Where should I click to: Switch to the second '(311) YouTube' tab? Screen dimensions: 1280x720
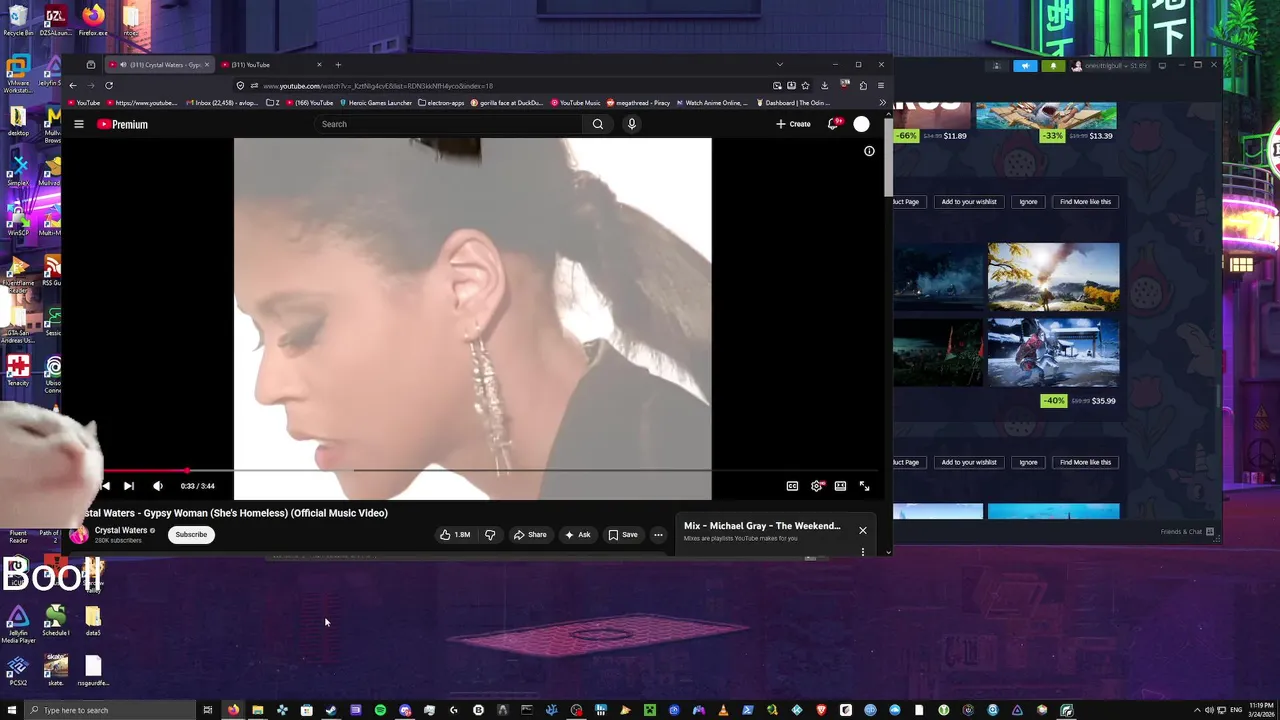click(x=270, y=65)
